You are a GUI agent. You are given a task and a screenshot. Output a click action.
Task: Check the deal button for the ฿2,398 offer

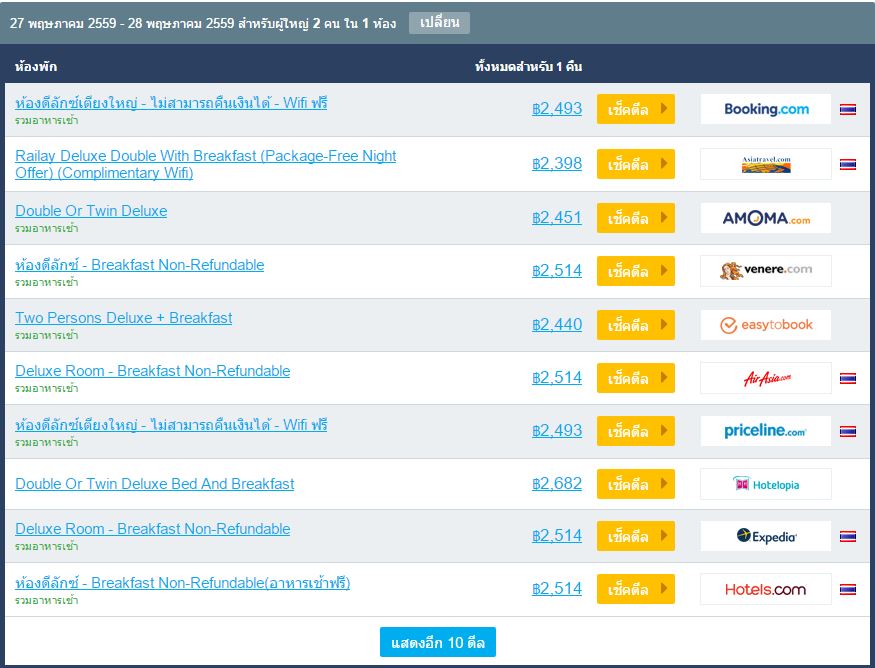click(636, 164)
